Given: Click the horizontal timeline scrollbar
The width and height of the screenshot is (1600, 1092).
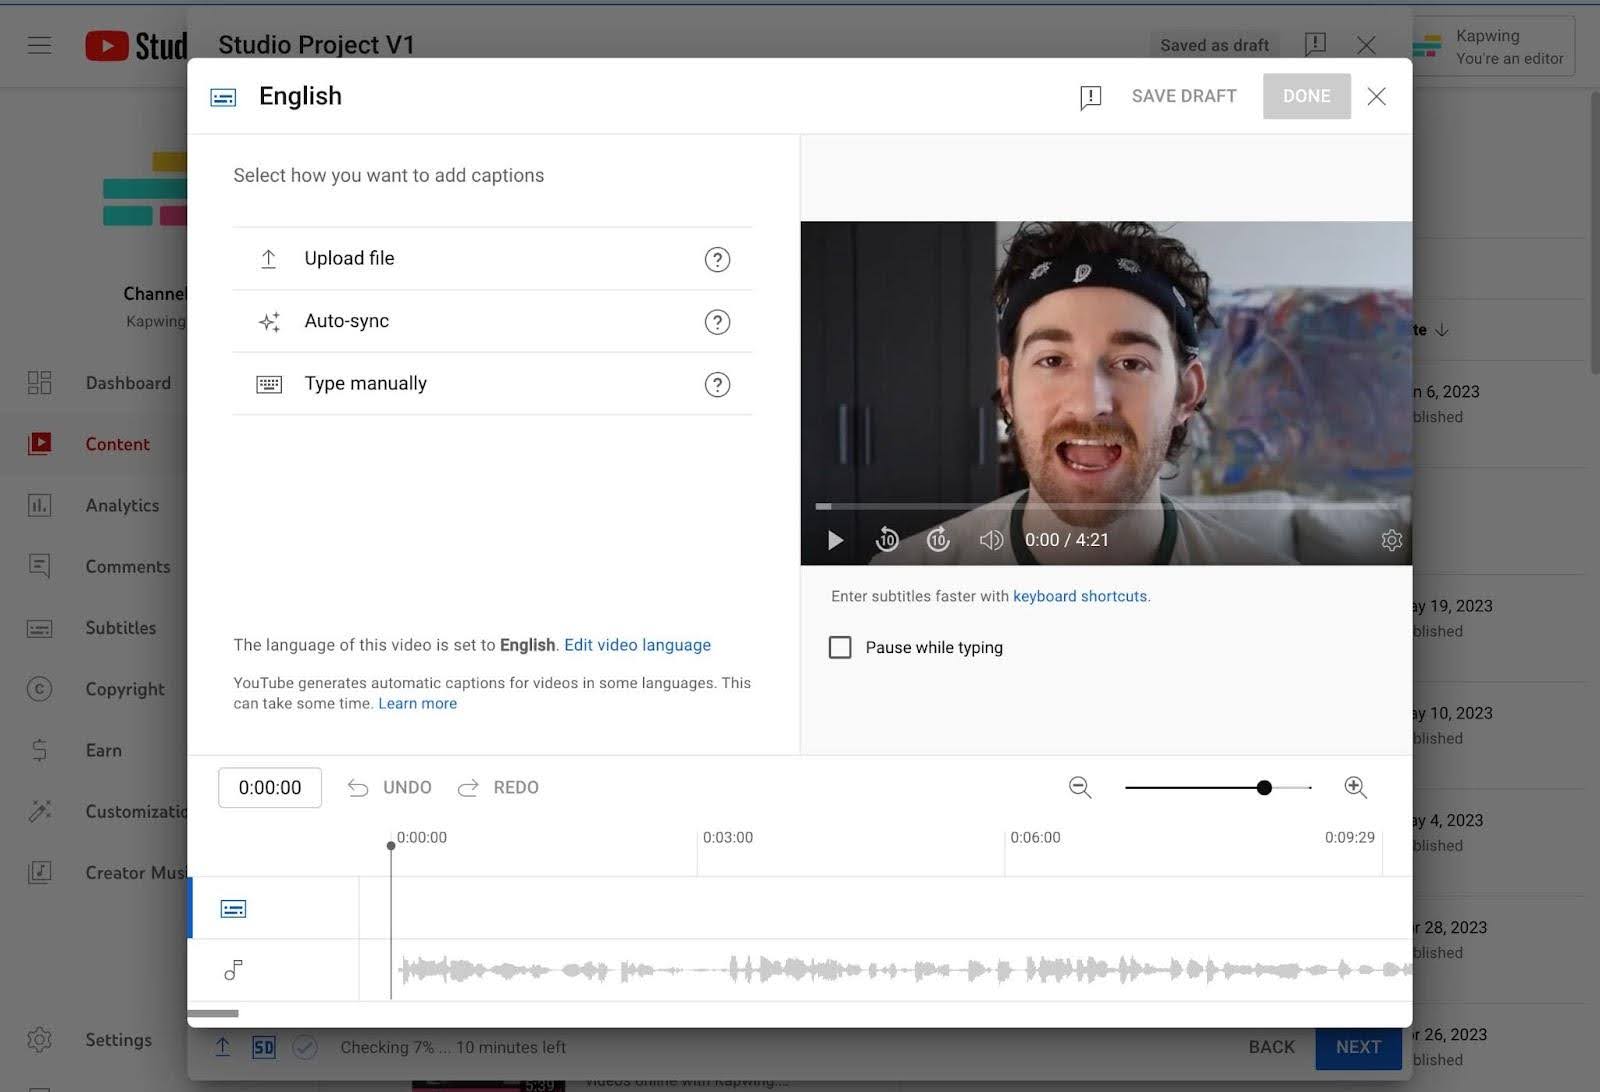Looking at the screenshot, I should click(213, 1013).
